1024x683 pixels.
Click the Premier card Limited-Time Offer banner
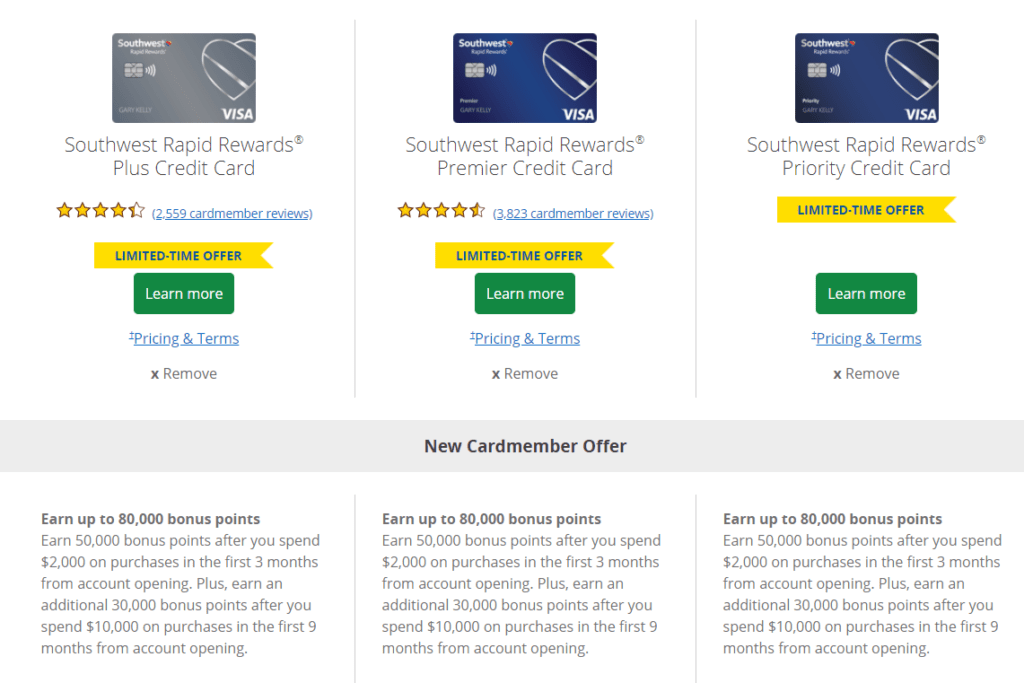(520, 255)
